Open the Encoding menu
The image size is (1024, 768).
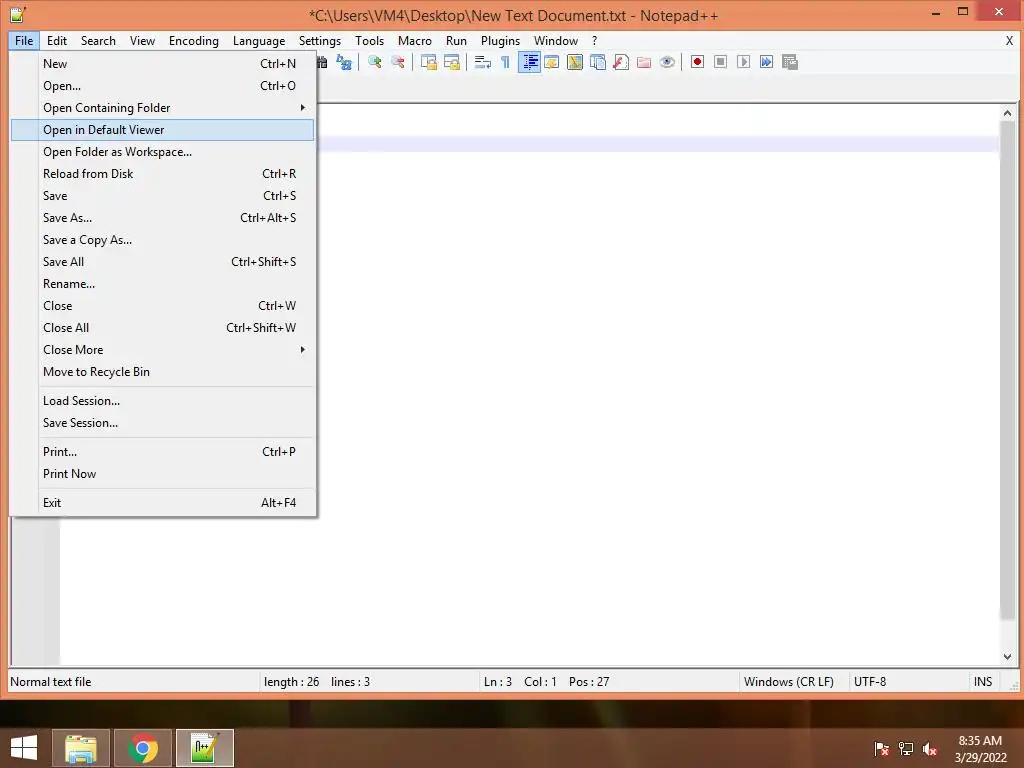pos(194,40)
